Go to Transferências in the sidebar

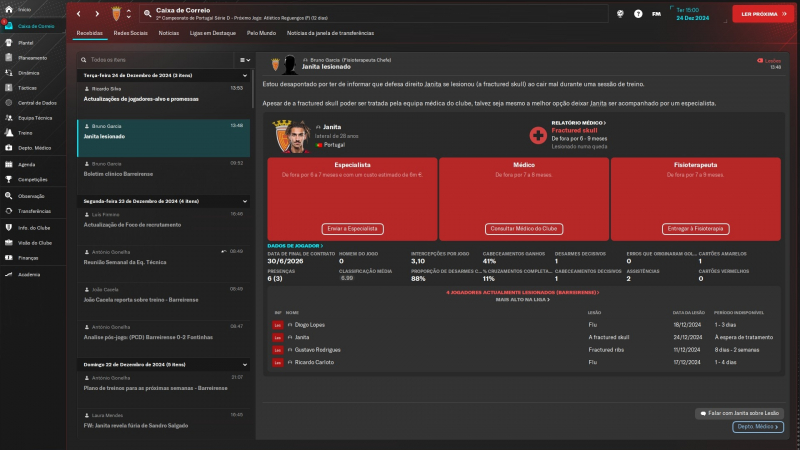coord(8,211)
